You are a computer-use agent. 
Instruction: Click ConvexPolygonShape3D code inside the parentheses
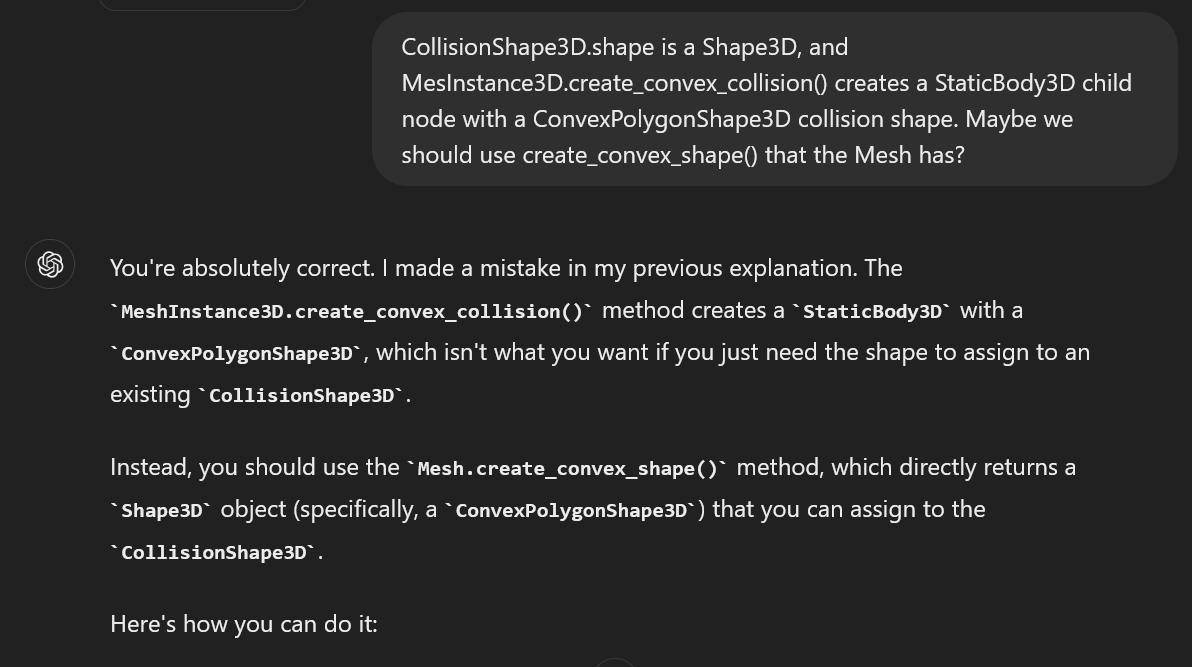point(571,511)
